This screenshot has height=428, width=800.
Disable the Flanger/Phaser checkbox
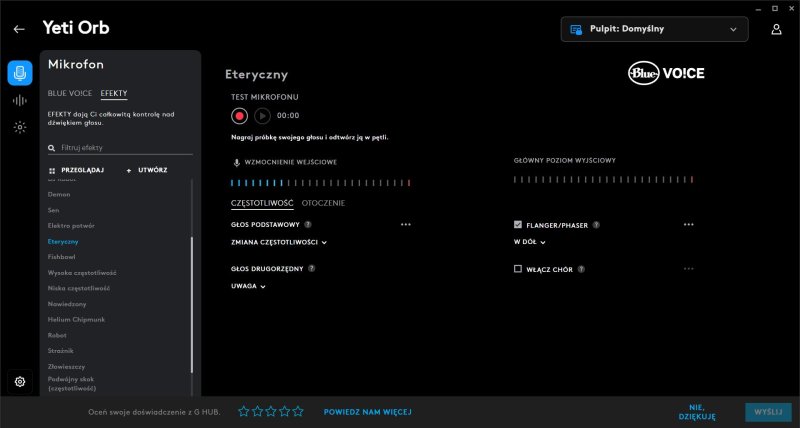pyautogui.click(x=518, y=225)
